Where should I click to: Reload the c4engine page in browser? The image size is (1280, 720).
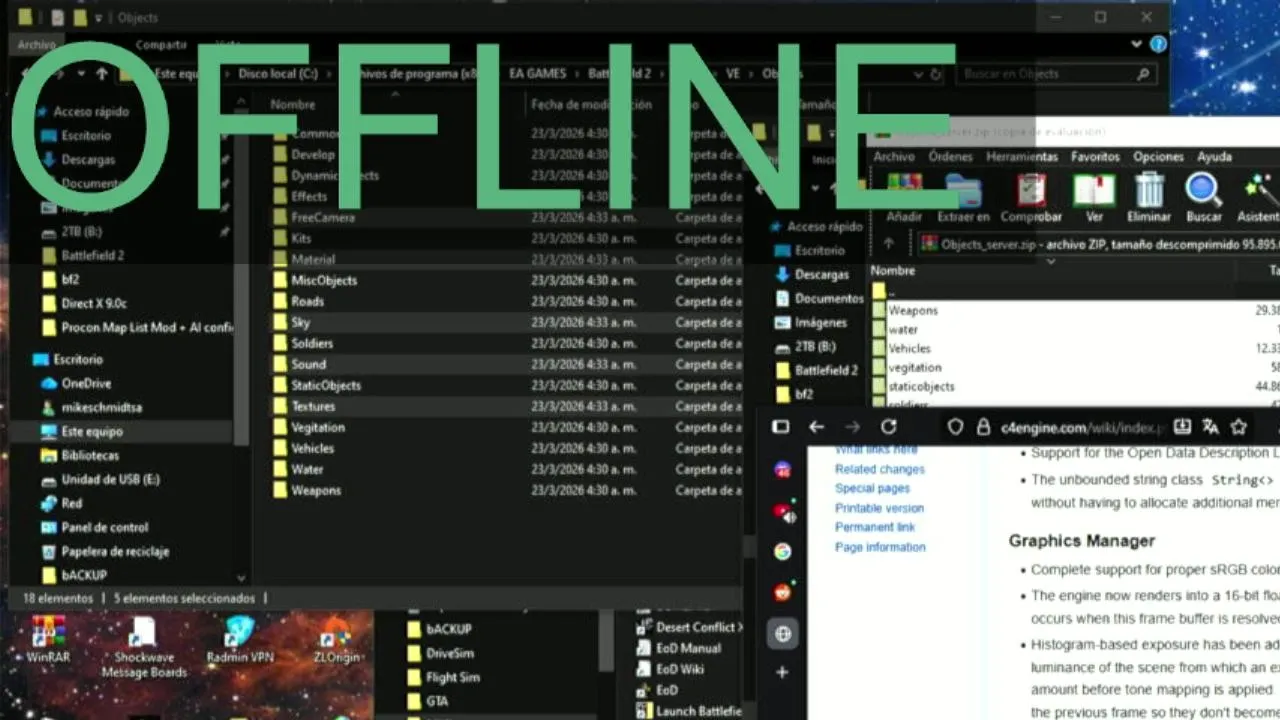(x=888, y=427)
